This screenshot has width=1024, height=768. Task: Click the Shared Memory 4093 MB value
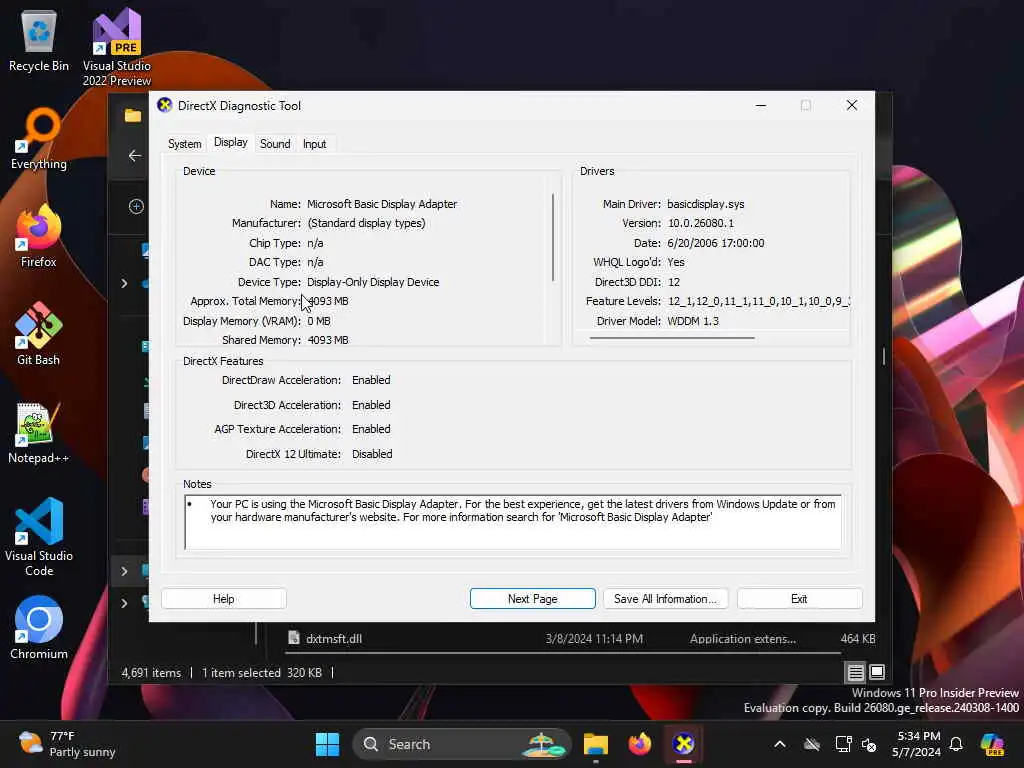[328, 340]
